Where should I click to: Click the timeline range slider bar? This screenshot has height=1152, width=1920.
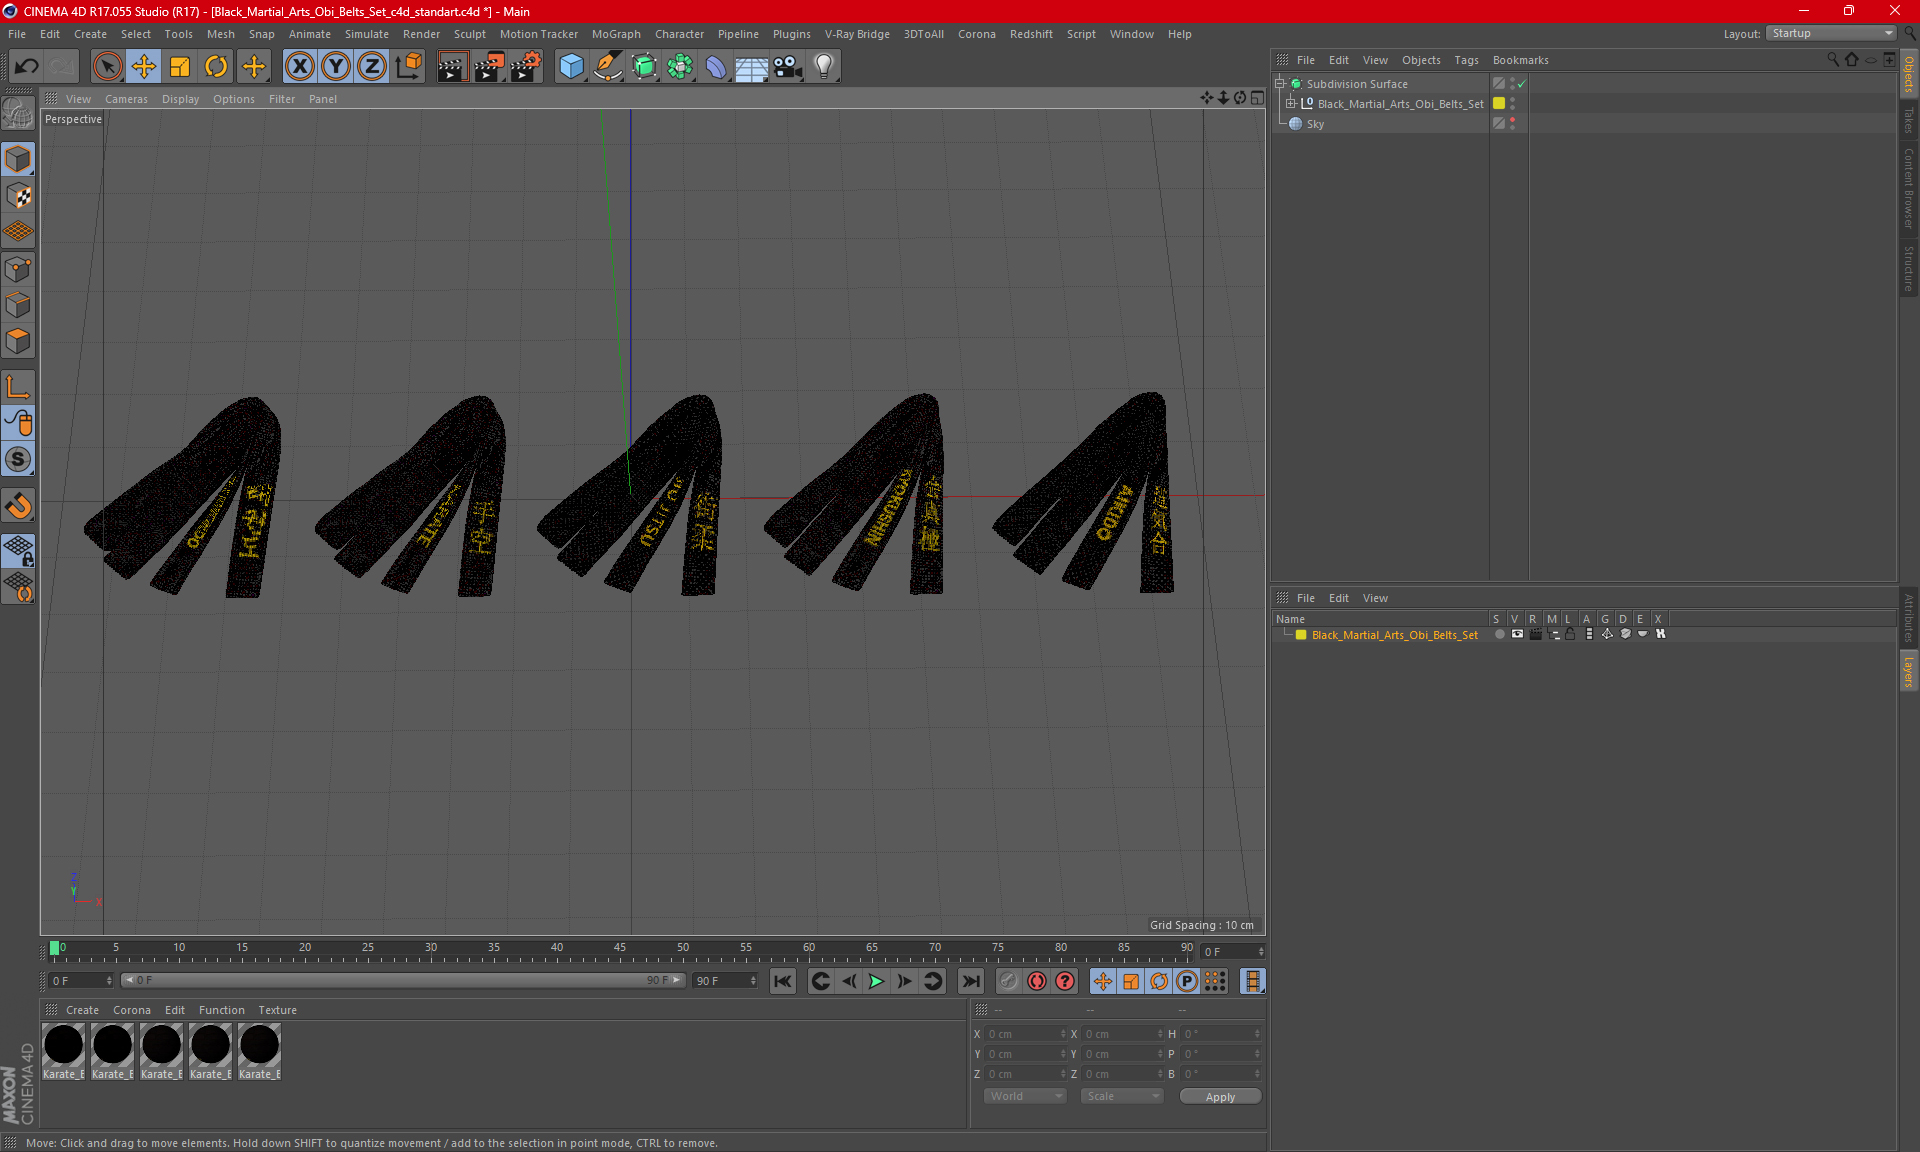pyautogui.click(x=402, y=980)
